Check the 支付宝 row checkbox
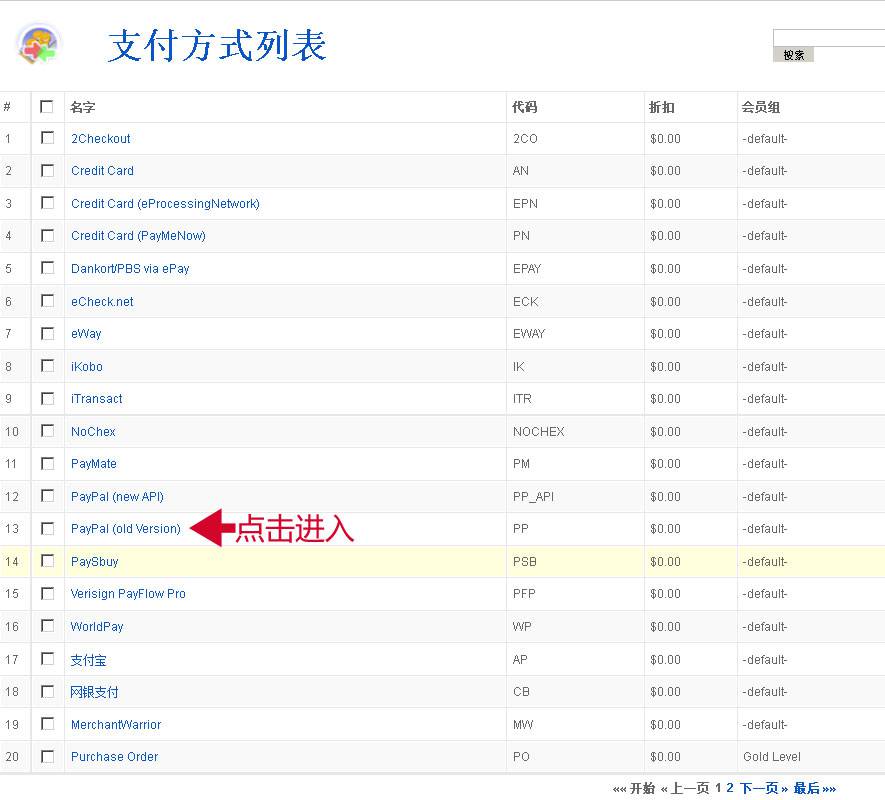 pyautogui.click(x=46, y=659)
